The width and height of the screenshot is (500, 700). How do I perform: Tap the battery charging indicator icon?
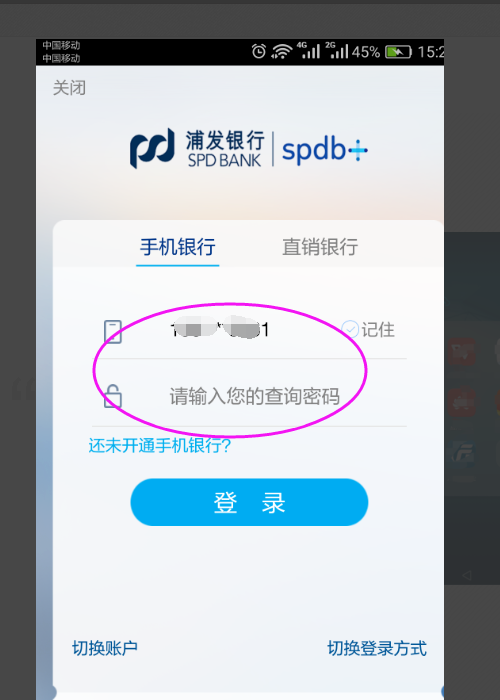tap(399, 52)
